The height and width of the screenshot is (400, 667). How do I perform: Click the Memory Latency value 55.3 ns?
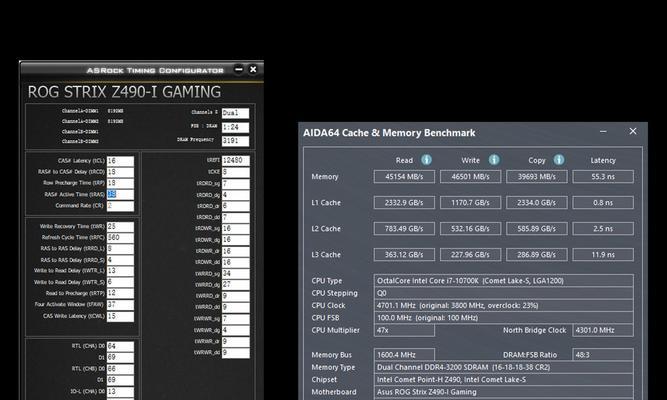tap(603, 177)
